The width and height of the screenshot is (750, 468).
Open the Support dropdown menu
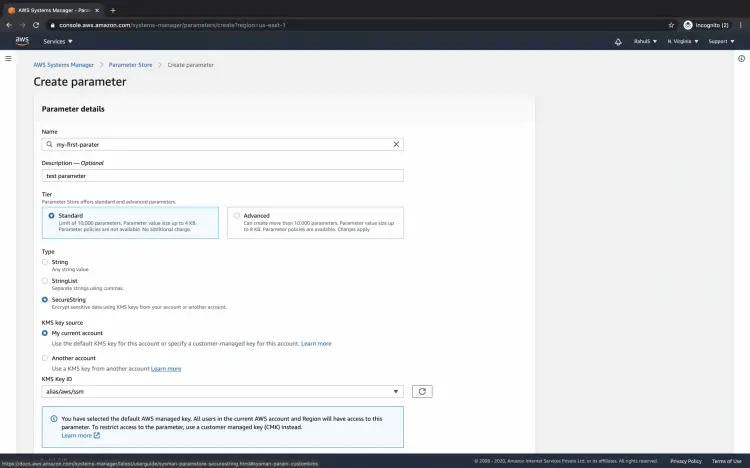coord(721,42)
